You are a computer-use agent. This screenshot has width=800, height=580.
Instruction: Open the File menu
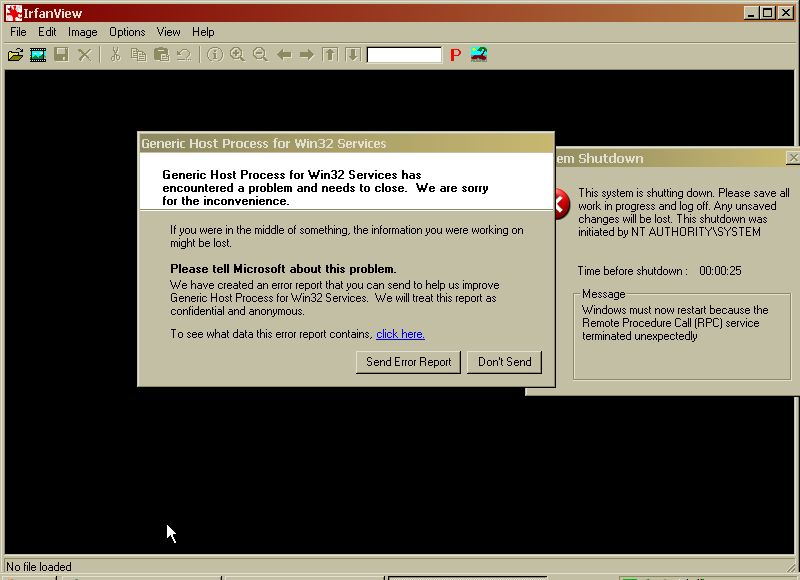coord(17,31)
